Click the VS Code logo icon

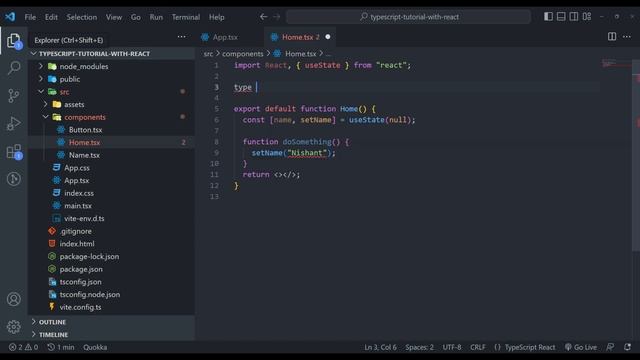tap(10, 17)
